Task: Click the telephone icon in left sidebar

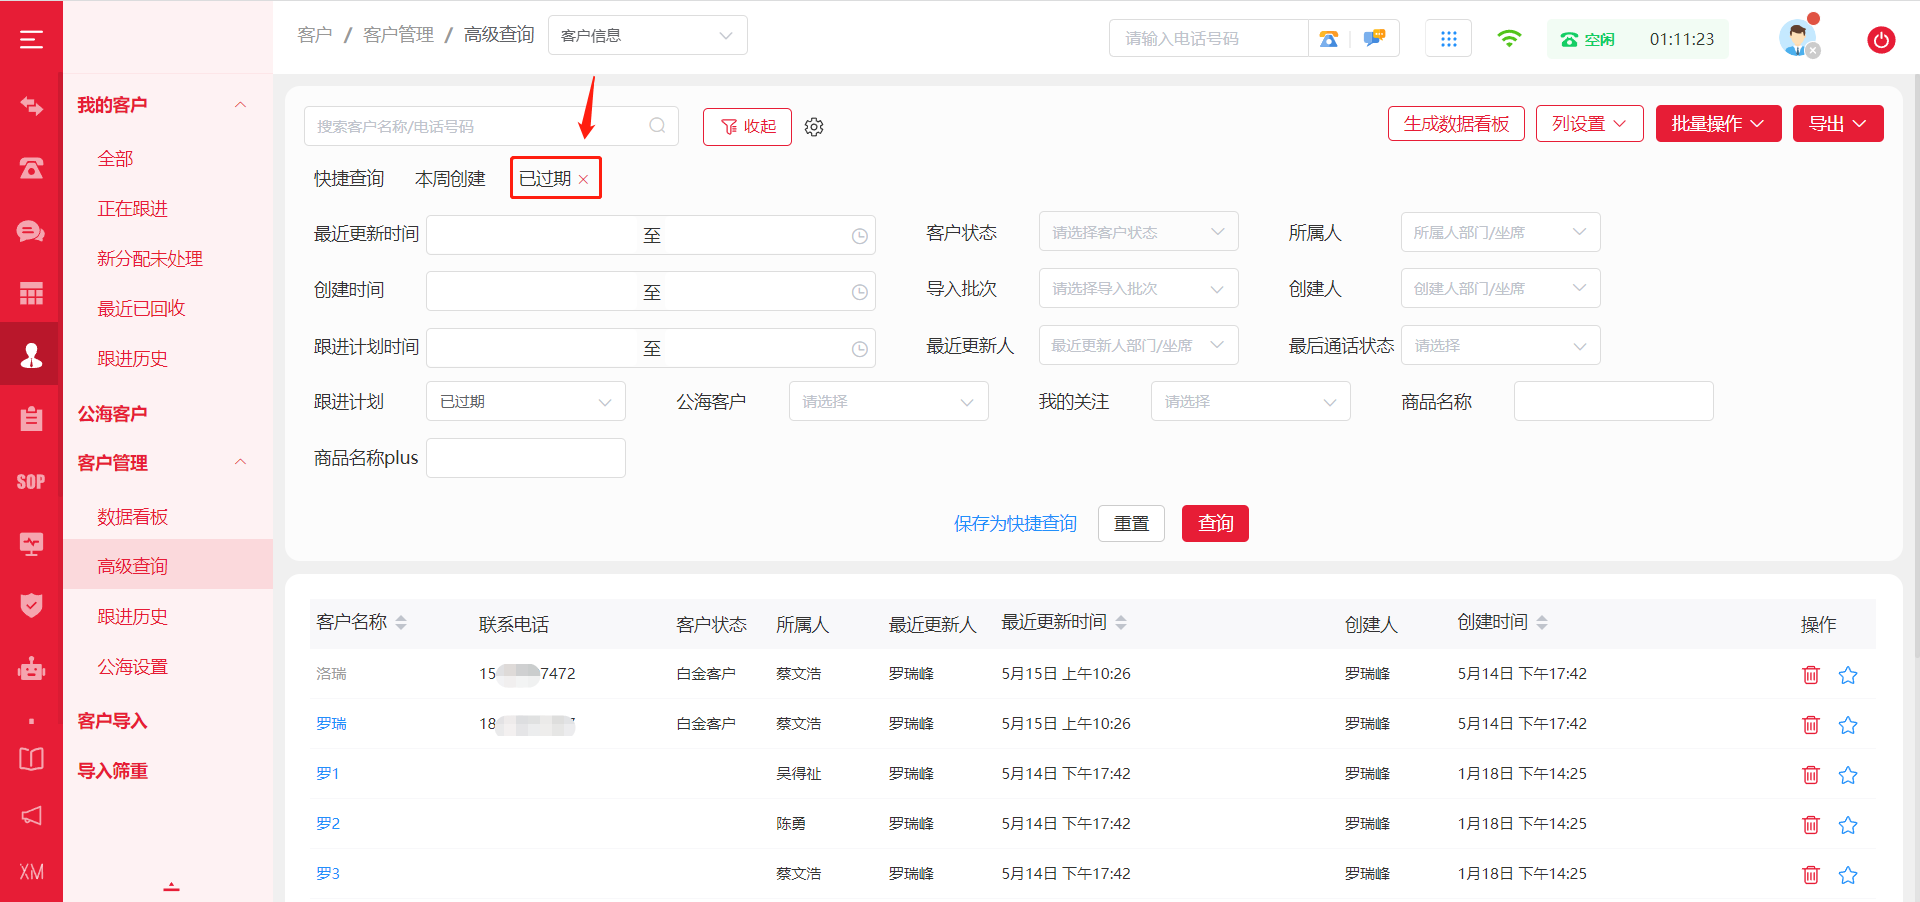Action: coord(31,168)
